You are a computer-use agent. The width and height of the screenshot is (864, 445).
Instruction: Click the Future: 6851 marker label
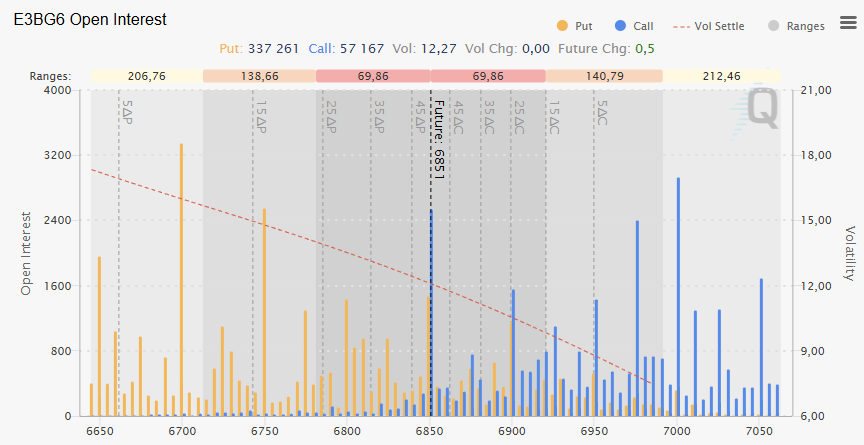[x=438, y=140]
